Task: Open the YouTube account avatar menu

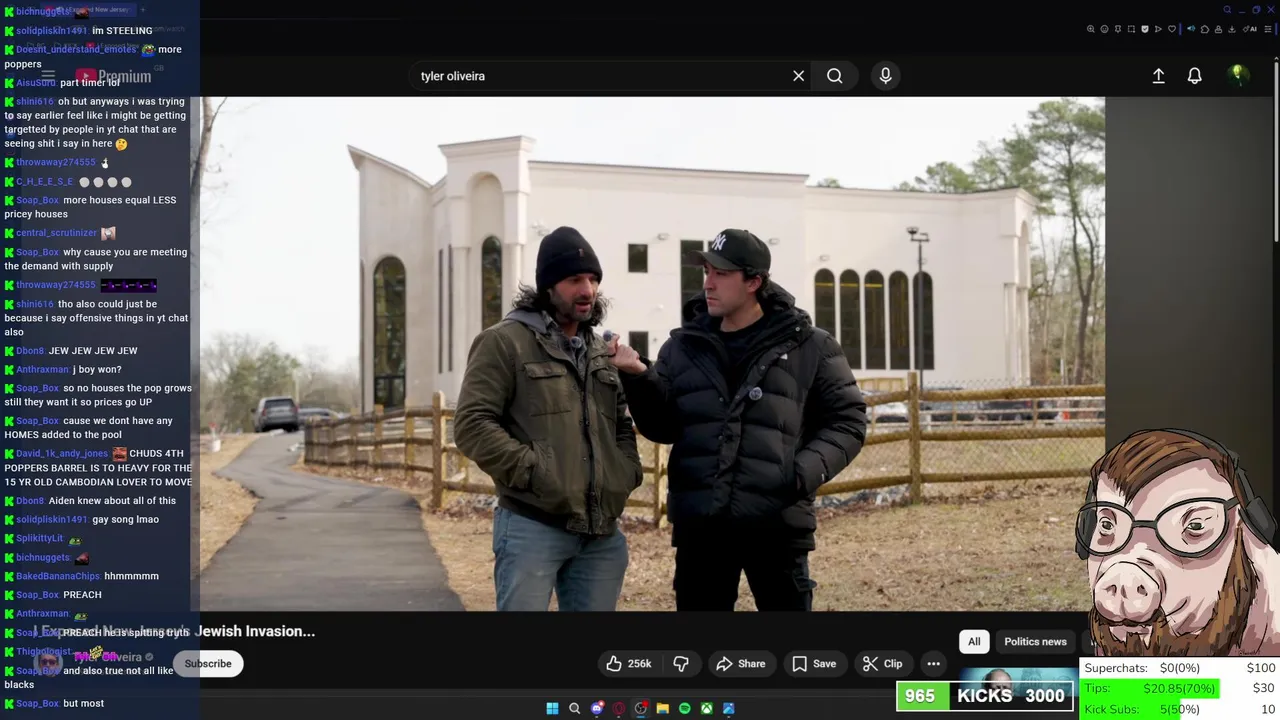Action: 1237,75
